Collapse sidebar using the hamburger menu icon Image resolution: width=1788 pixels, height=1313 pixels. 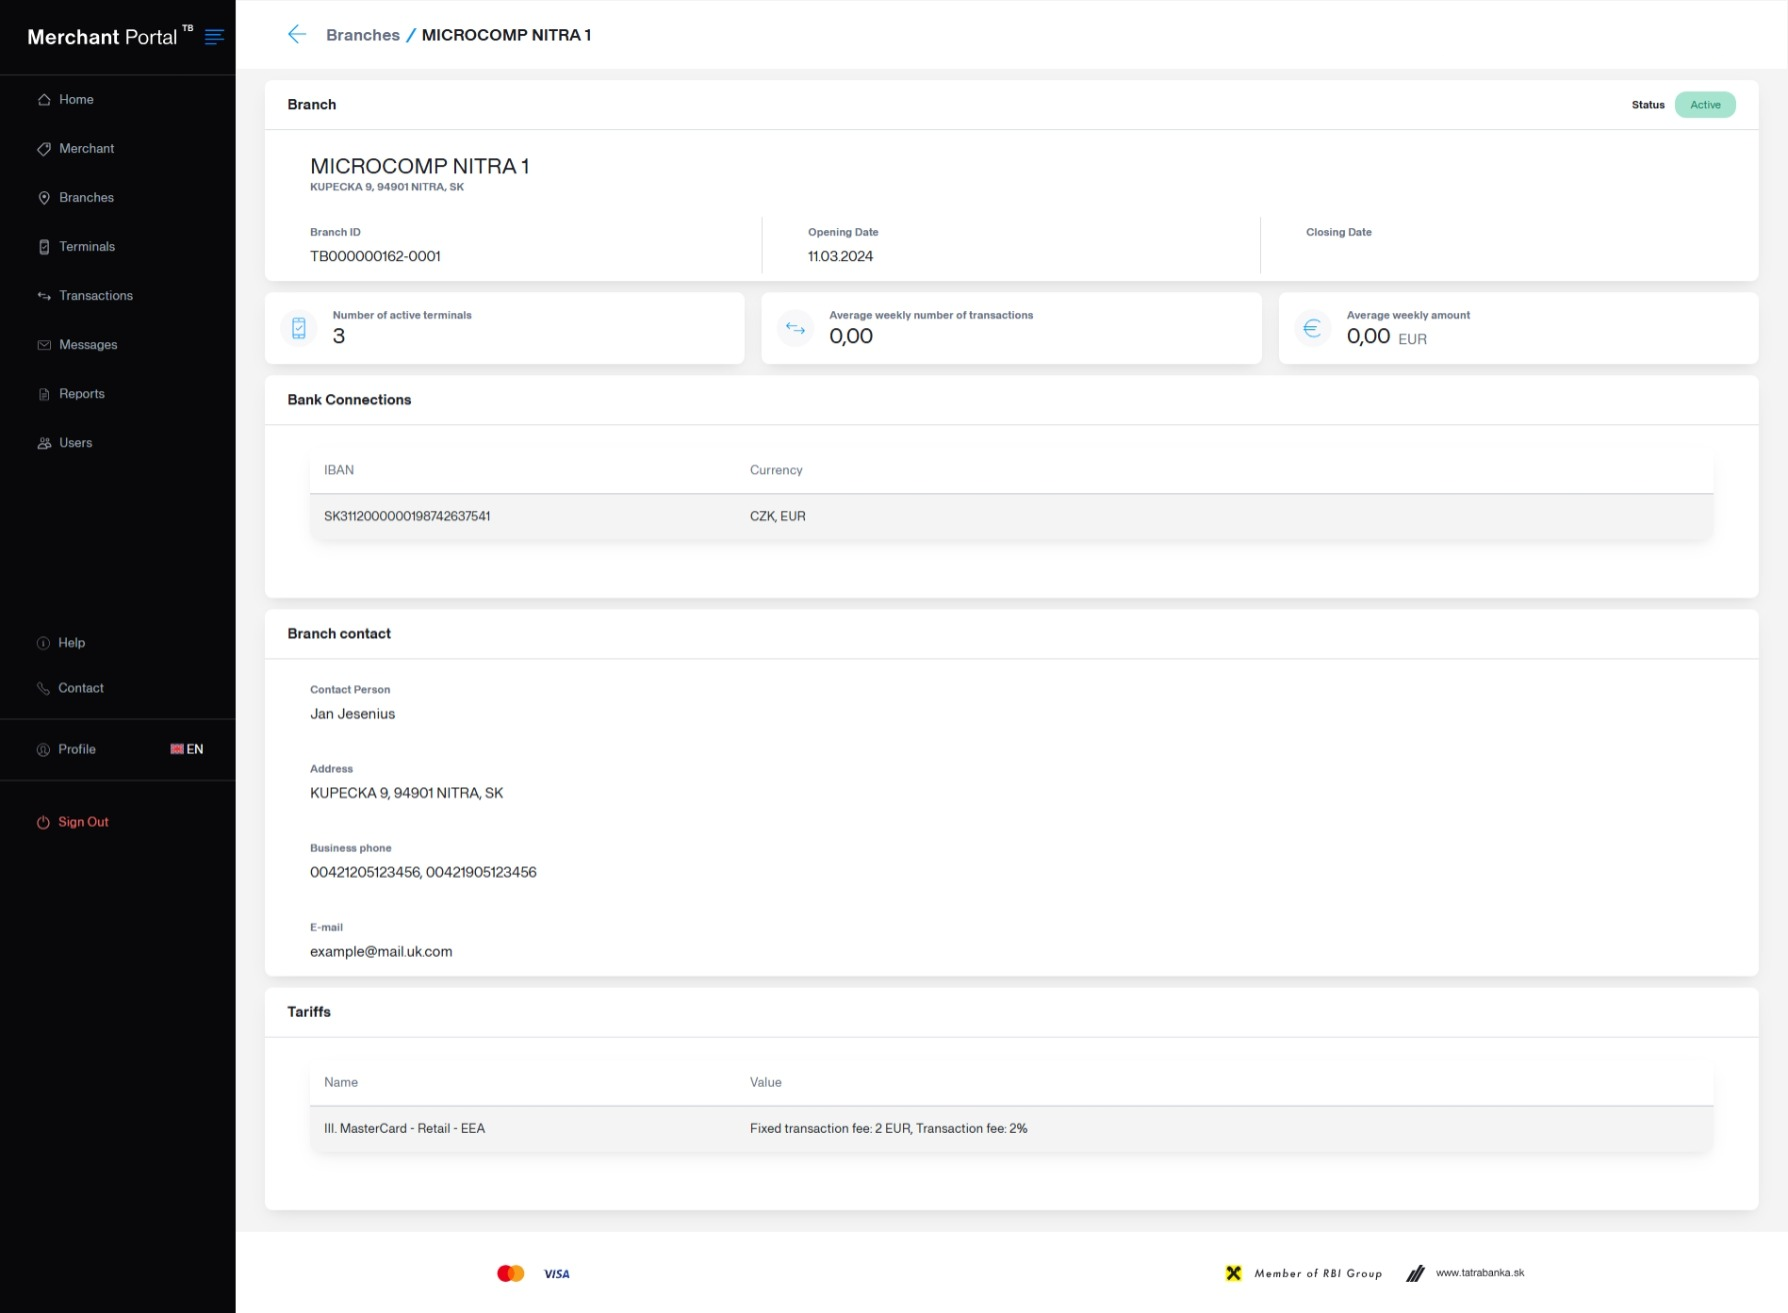pyautogui.click(x=214, y=37)
